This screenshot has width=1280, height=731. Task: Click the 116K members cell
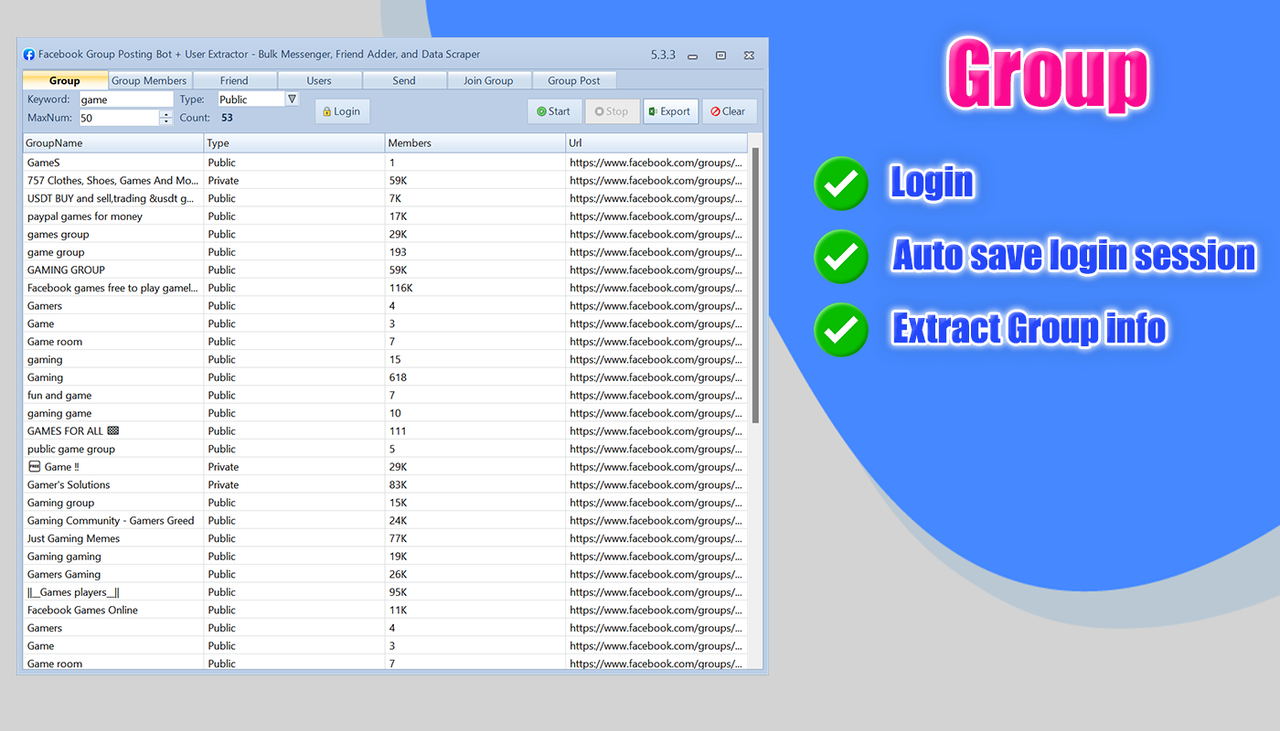(x=475, y=288)
